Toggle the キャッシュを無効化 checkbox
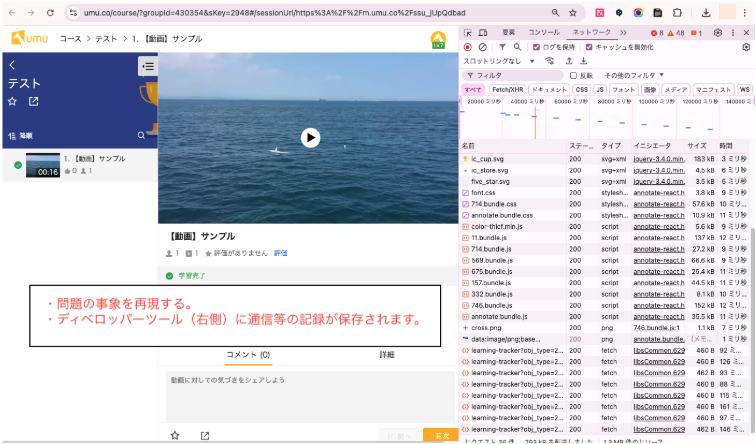Screen dimensions: 756x444 pos(588,47)
